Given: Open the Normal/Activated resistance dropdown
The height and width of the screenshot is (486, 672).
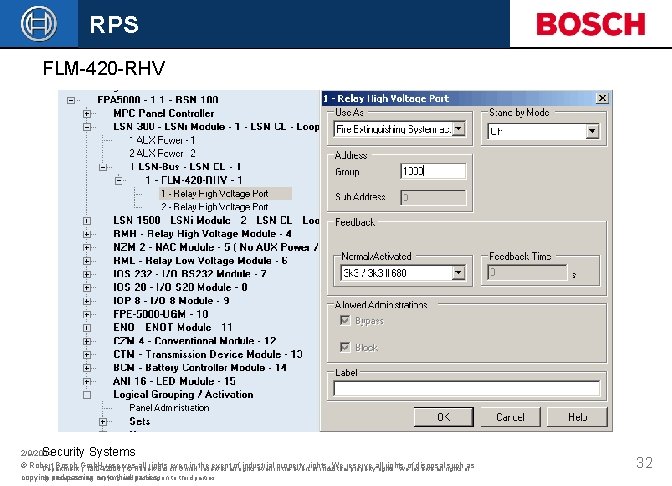Looking at the screenshot, I should coord(458,273).
